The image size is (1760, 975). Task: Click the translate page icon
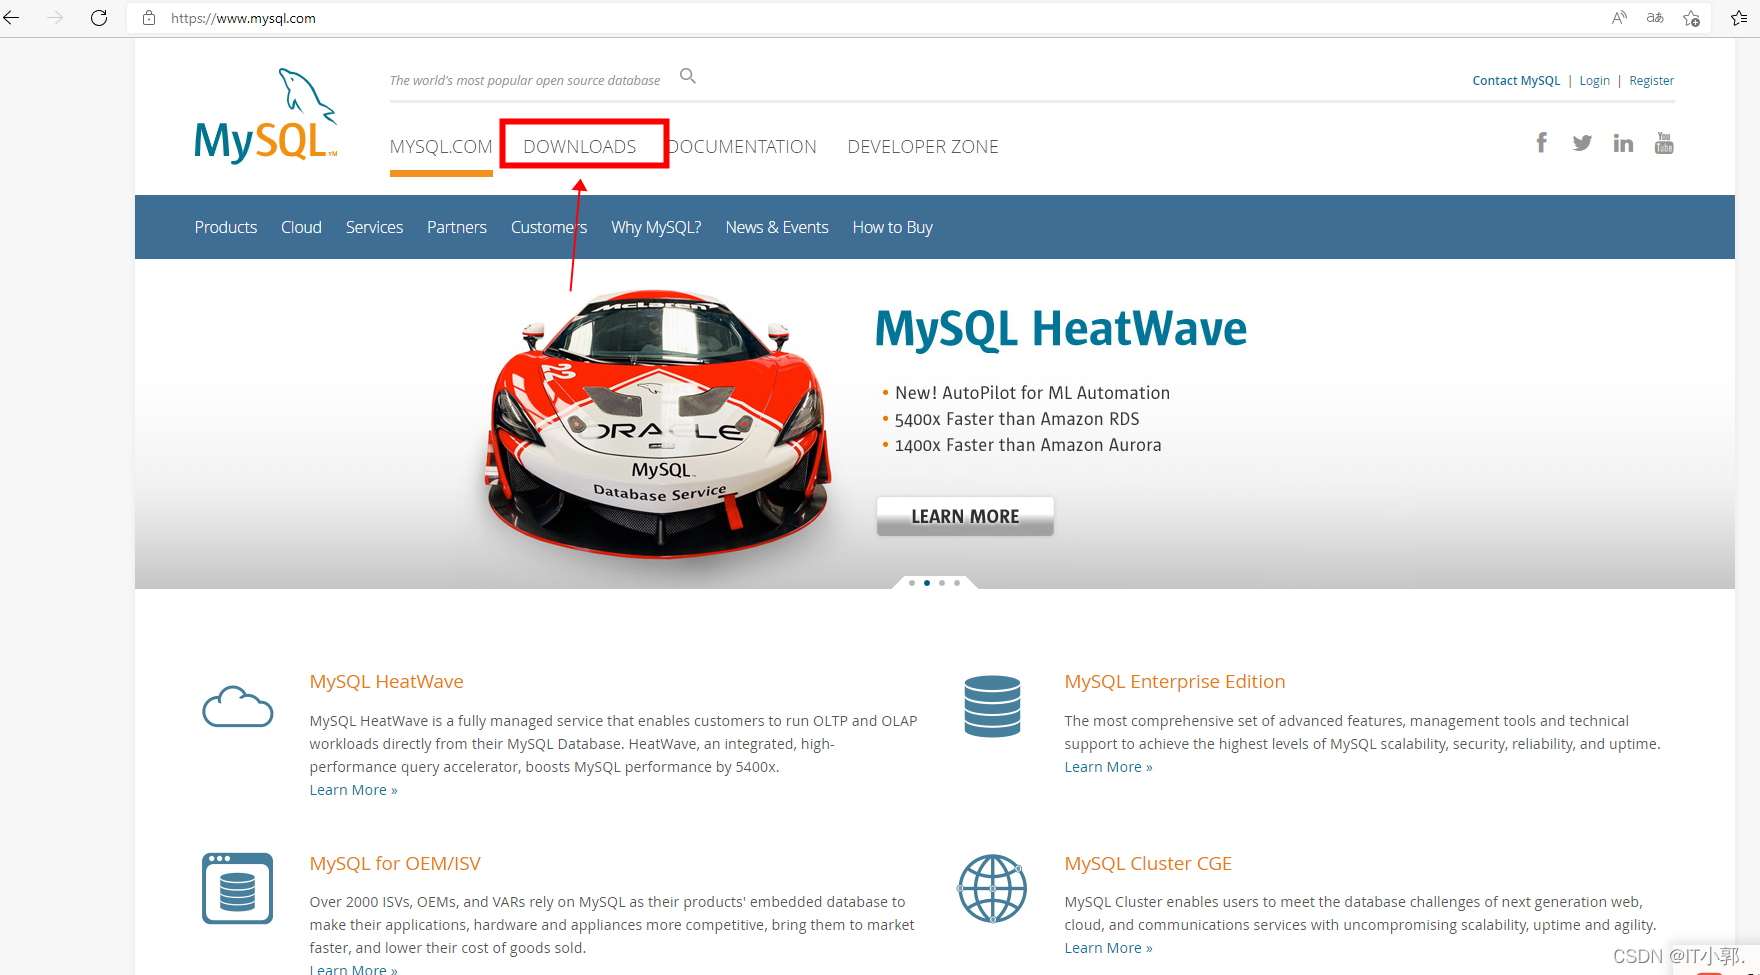tap(1655, 18)
